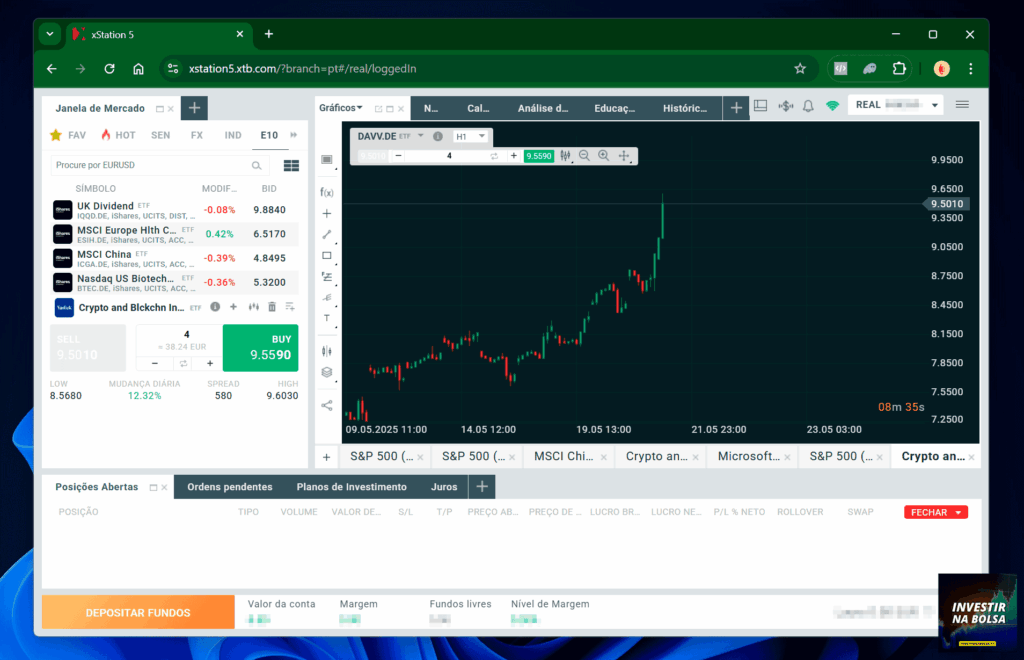Image resolution: width=1024 pixels, height=660 pixels.
Task: Open the layout icon in the top bar
Action: tap(760, 106)
